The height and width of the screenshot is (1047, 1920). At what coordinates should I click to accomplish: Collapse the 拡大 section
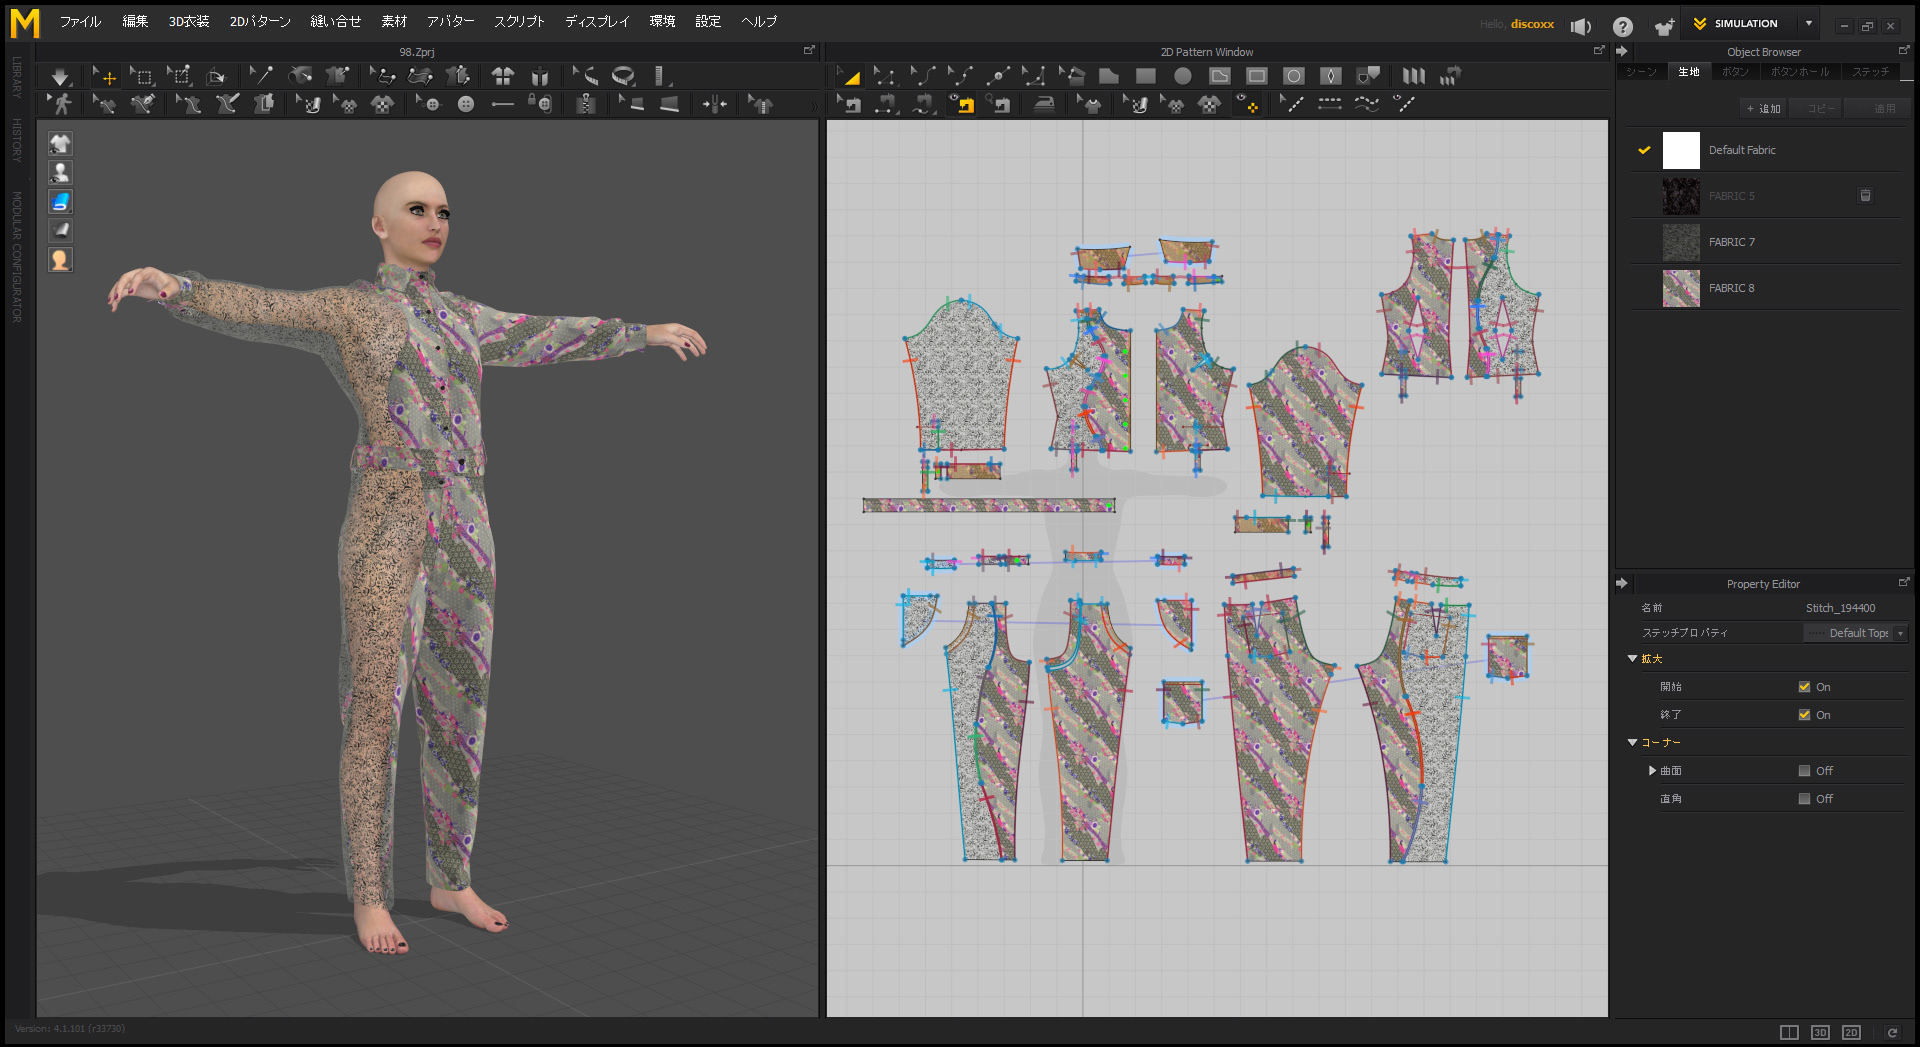(x=1632, y=659)
